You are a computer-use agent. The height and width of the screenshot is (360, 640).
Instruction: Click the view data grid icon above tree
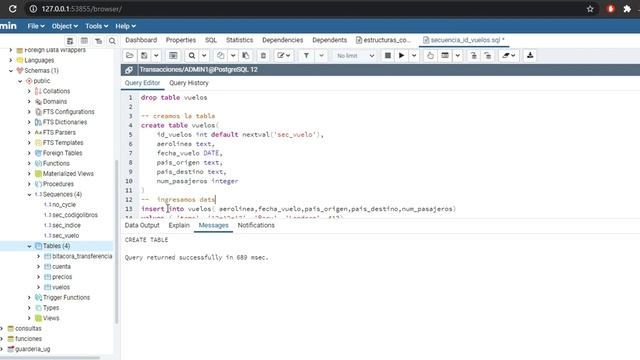click(x=84, y=41)
